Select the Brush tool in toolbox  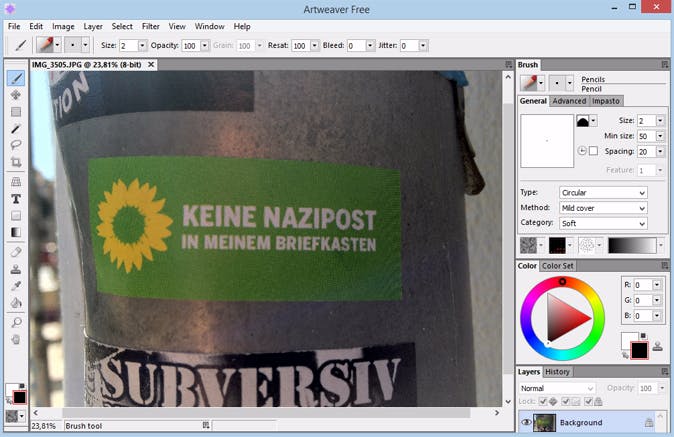[x=16, y=78]
